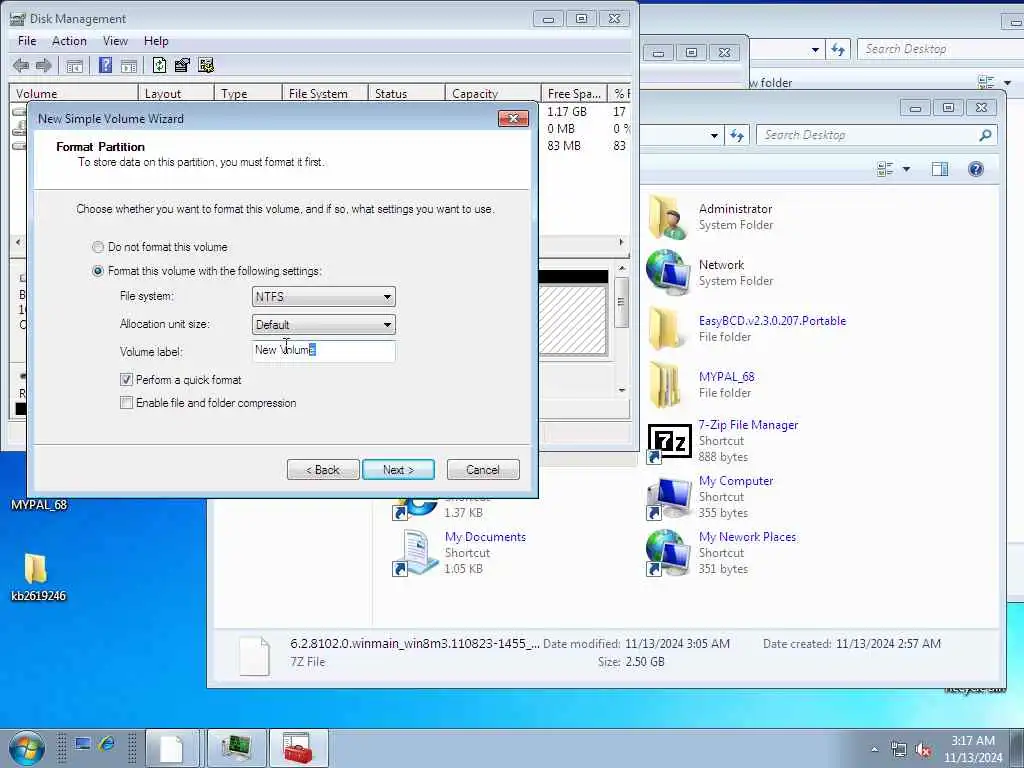Click Show Desktop quick launch icon
Viewport: 1024px width, 768px height.
click(82, 744)
